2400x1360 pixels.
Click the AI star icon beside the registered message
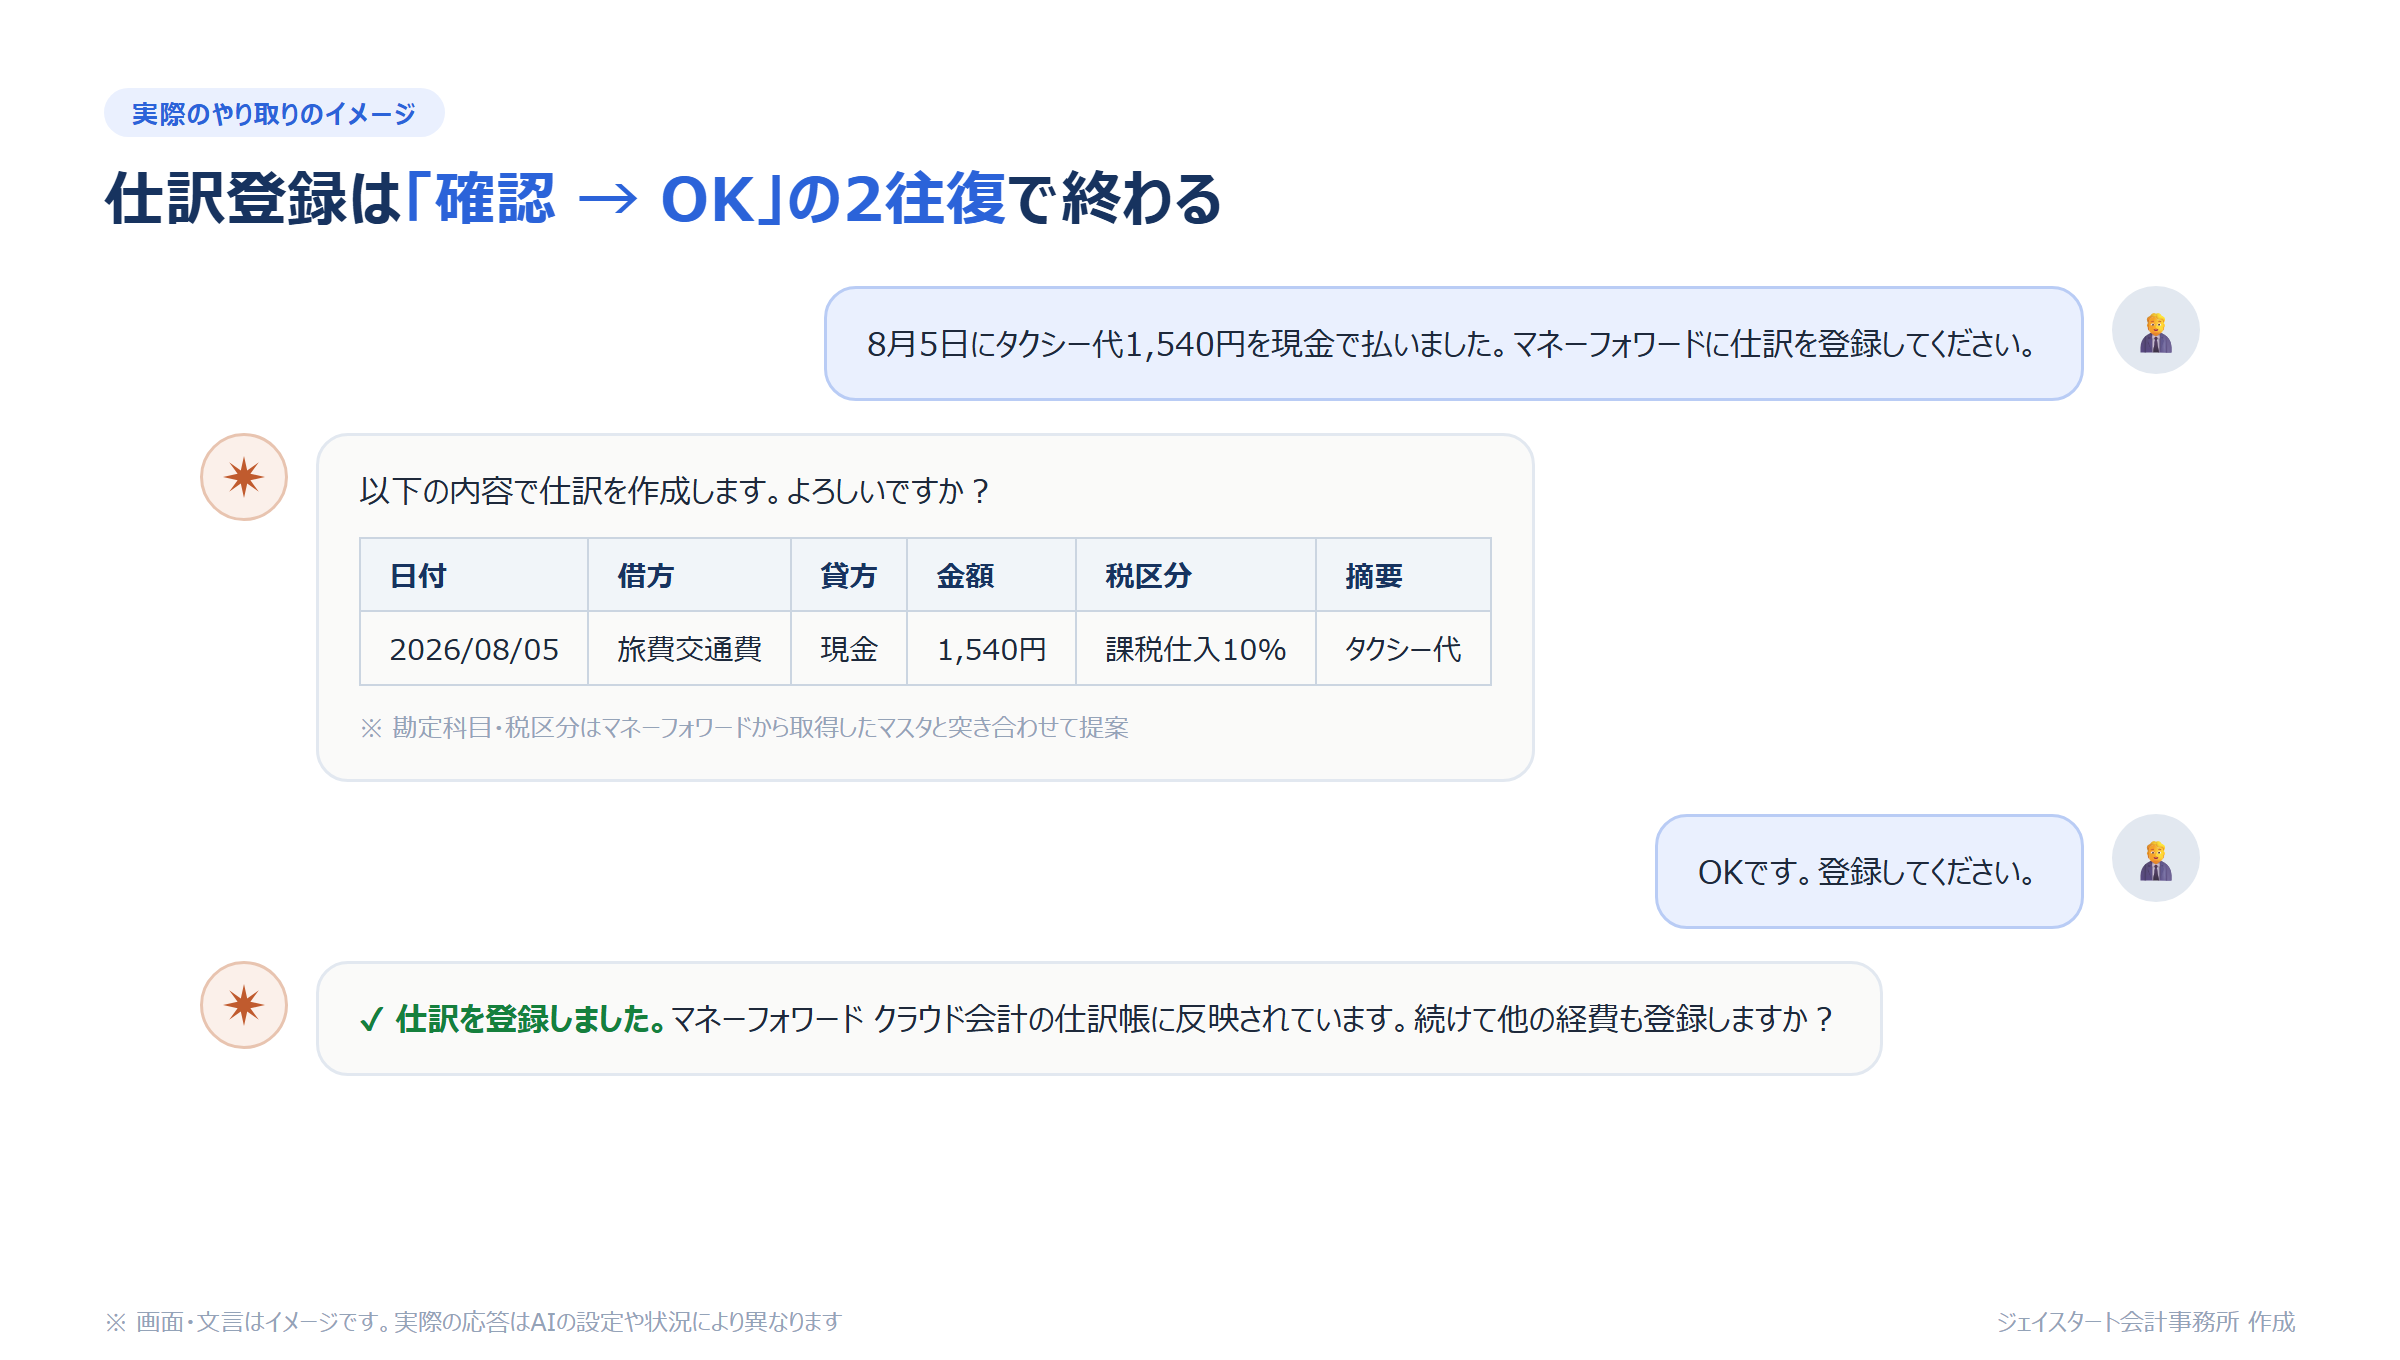(244, 1005)
